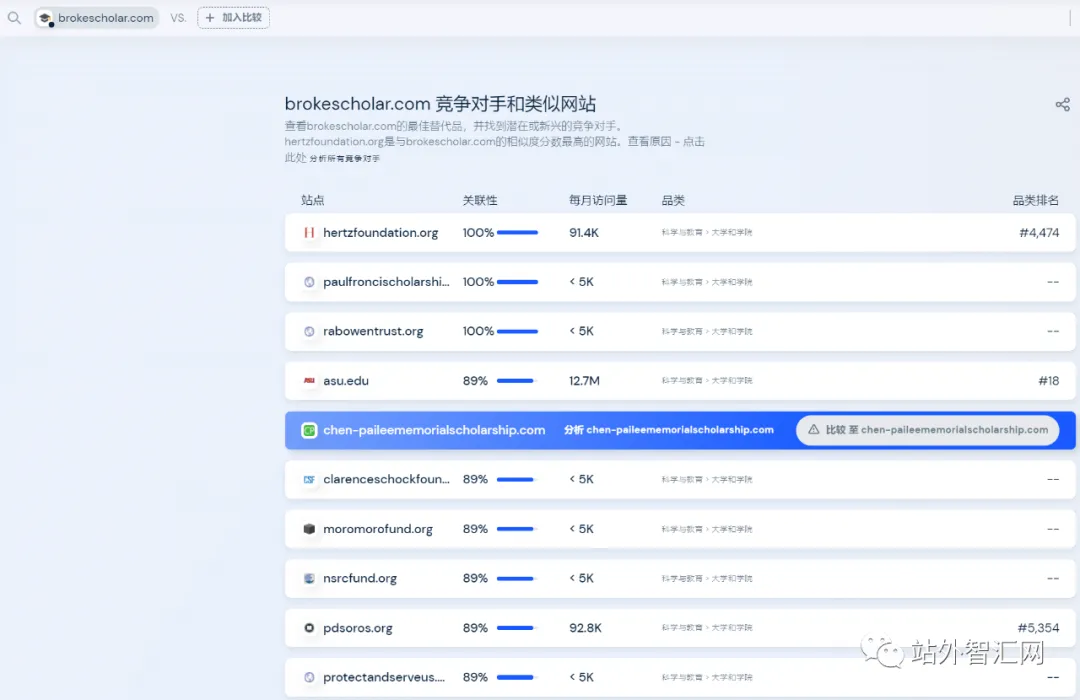Open the clarenceschockfoun... site link
The width and height of the screenshot is (1080, 700).
386,480
